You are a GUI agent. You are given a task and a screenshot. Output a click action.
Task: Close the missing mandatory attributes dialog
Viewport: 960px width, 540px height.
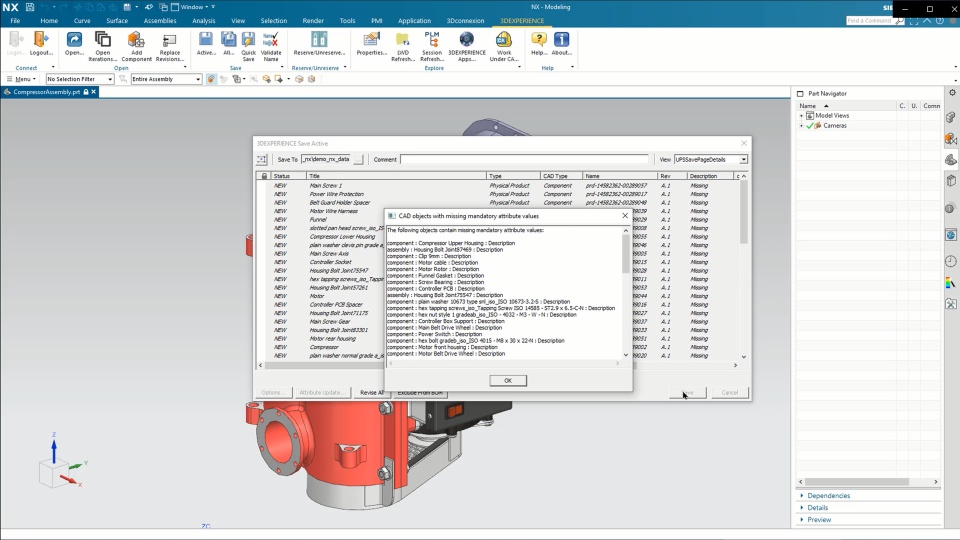tap(624, 216)
